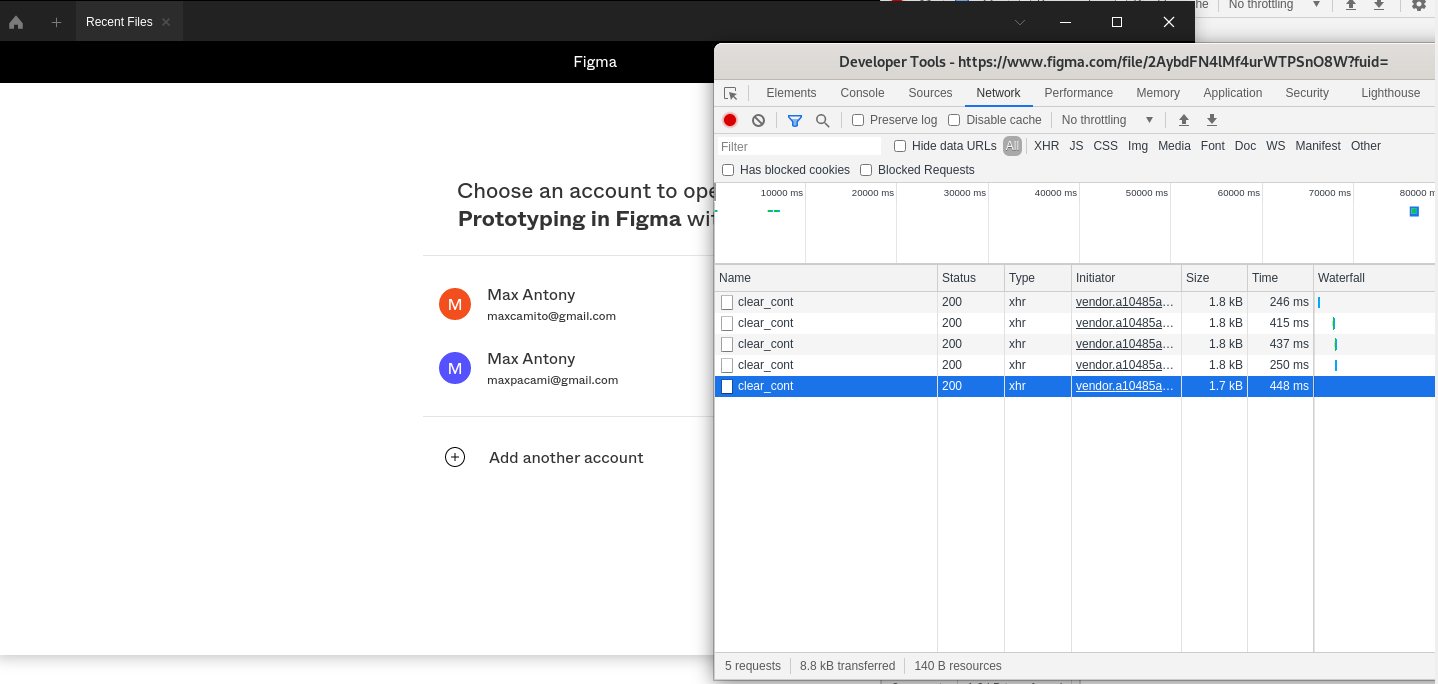Screen dimensions: 1438x684
Task: Sort by Waterfall column header
Action: pyautogui.click(x=1375, y=278)
